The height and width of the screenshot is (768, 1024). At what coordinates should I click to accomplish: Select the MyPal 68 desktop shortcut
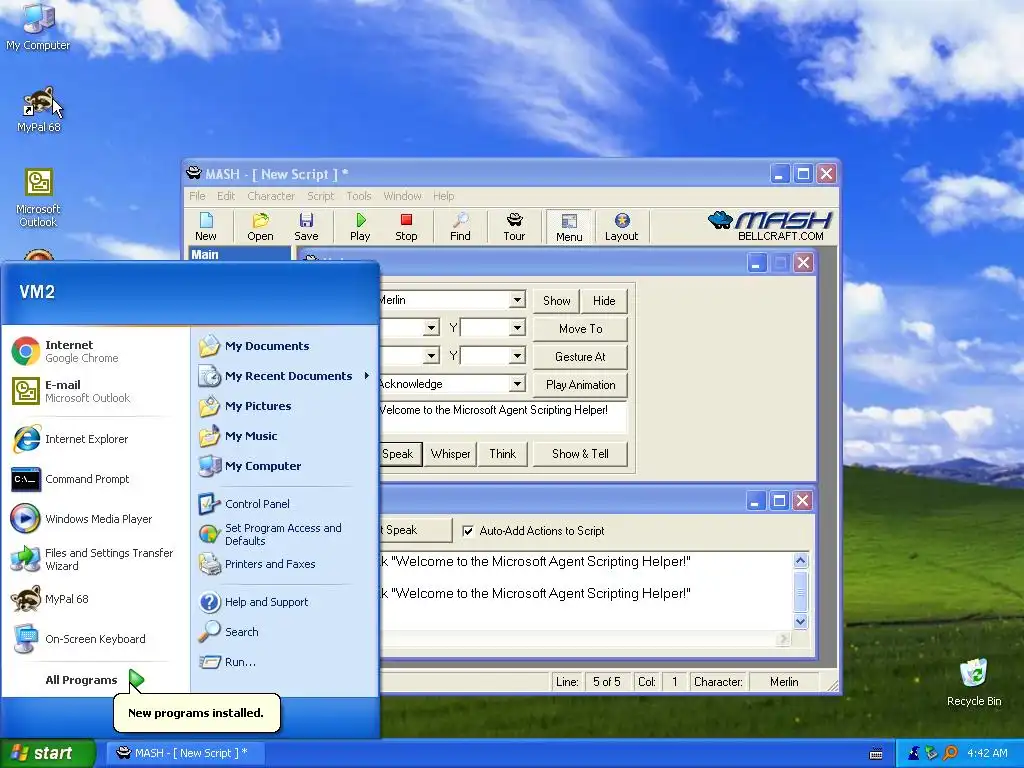(39, 110)
